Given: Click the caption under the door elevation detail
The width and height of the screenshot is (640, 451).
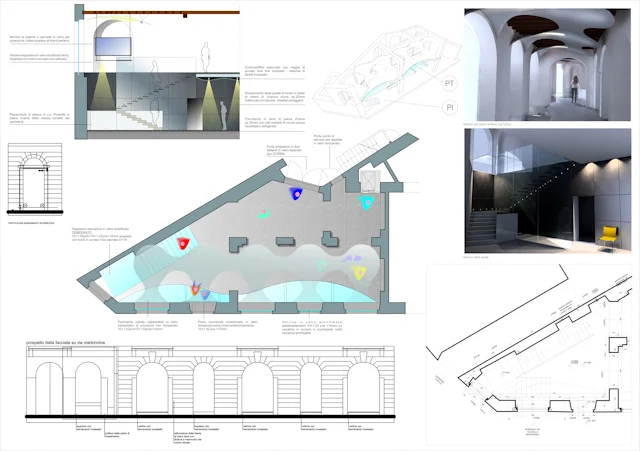Looking at the screenshot, I should pos(31,223).
